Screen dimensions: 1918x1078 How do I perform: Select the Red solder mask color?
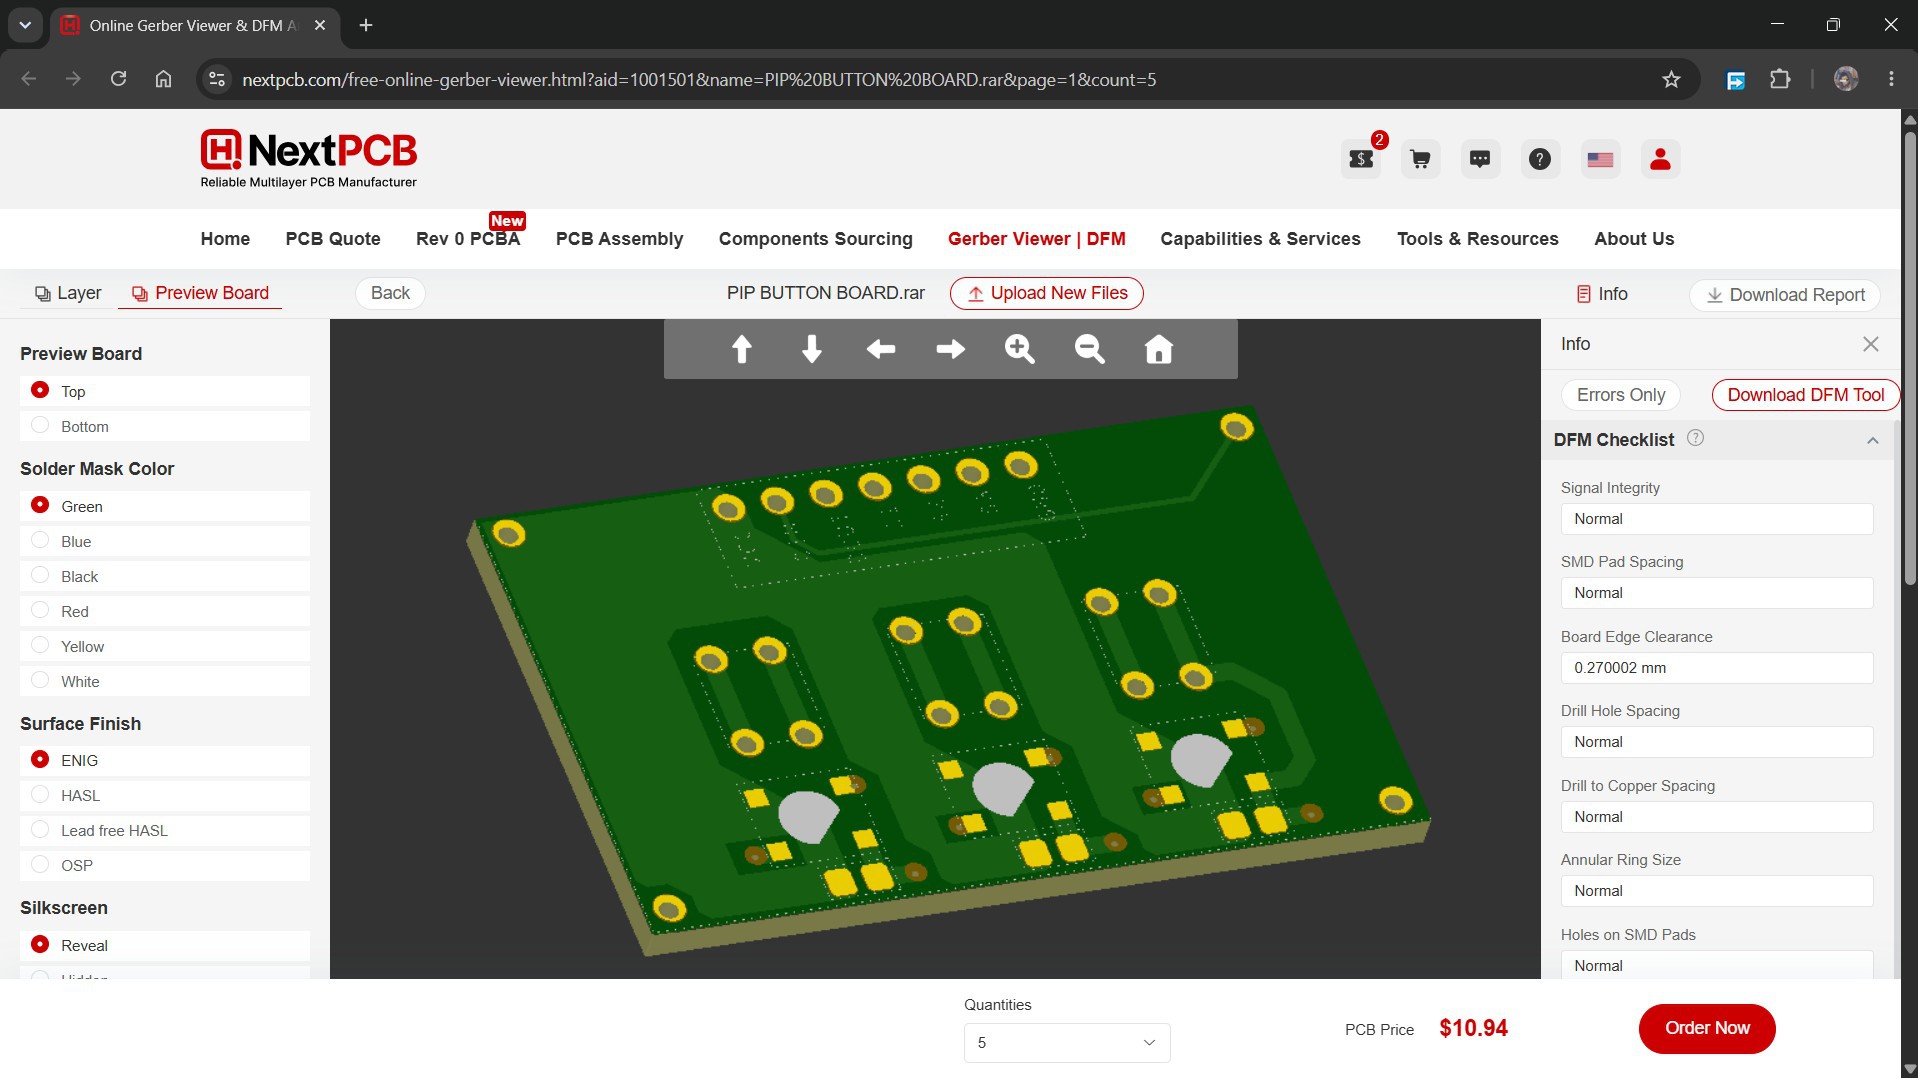click(x=165, y=611)
